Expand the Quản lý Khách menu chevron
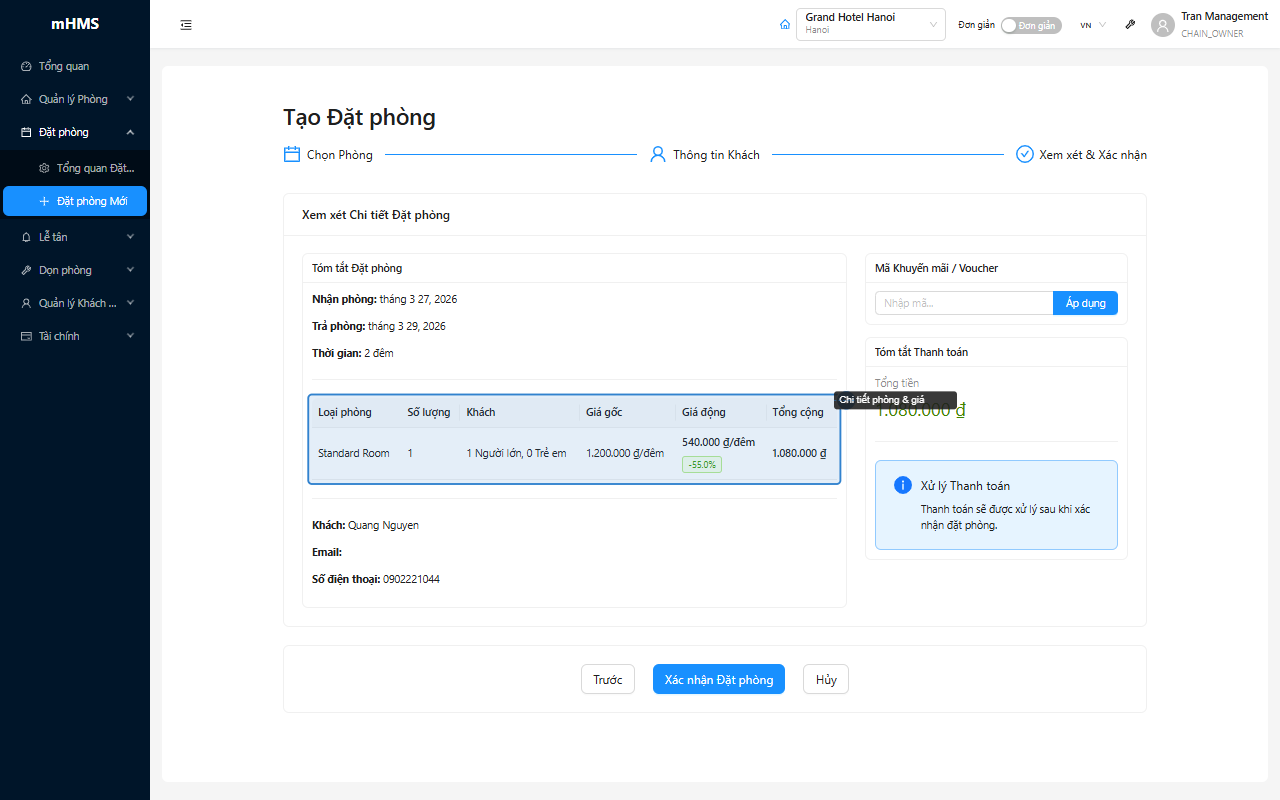The width and height of the screenshot is (1280, 800). coord(130,303)
